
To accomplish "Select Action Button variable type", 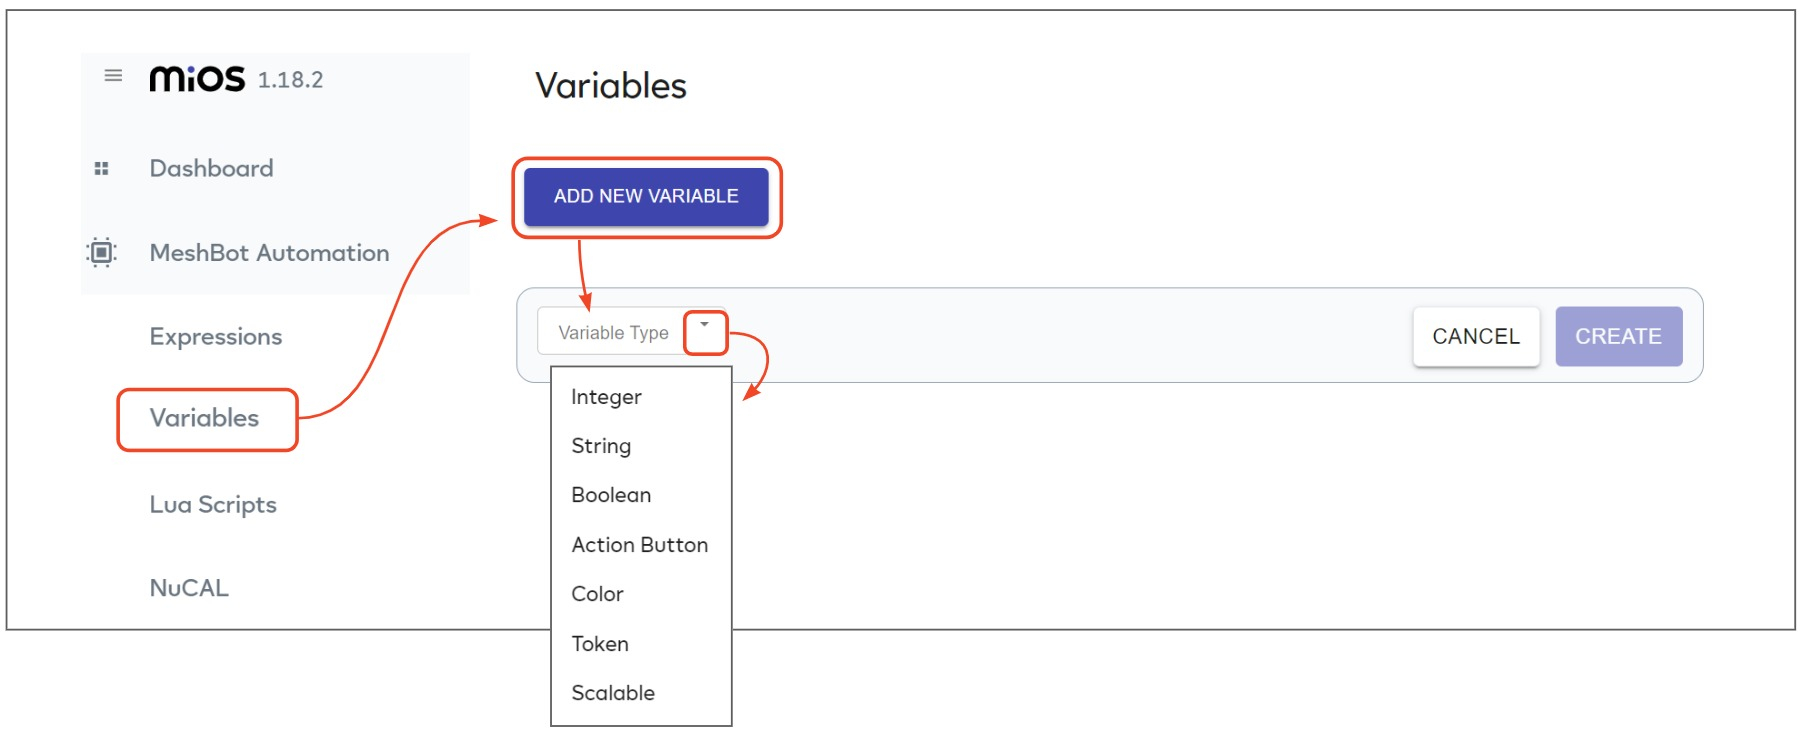I will coord(640,545).
